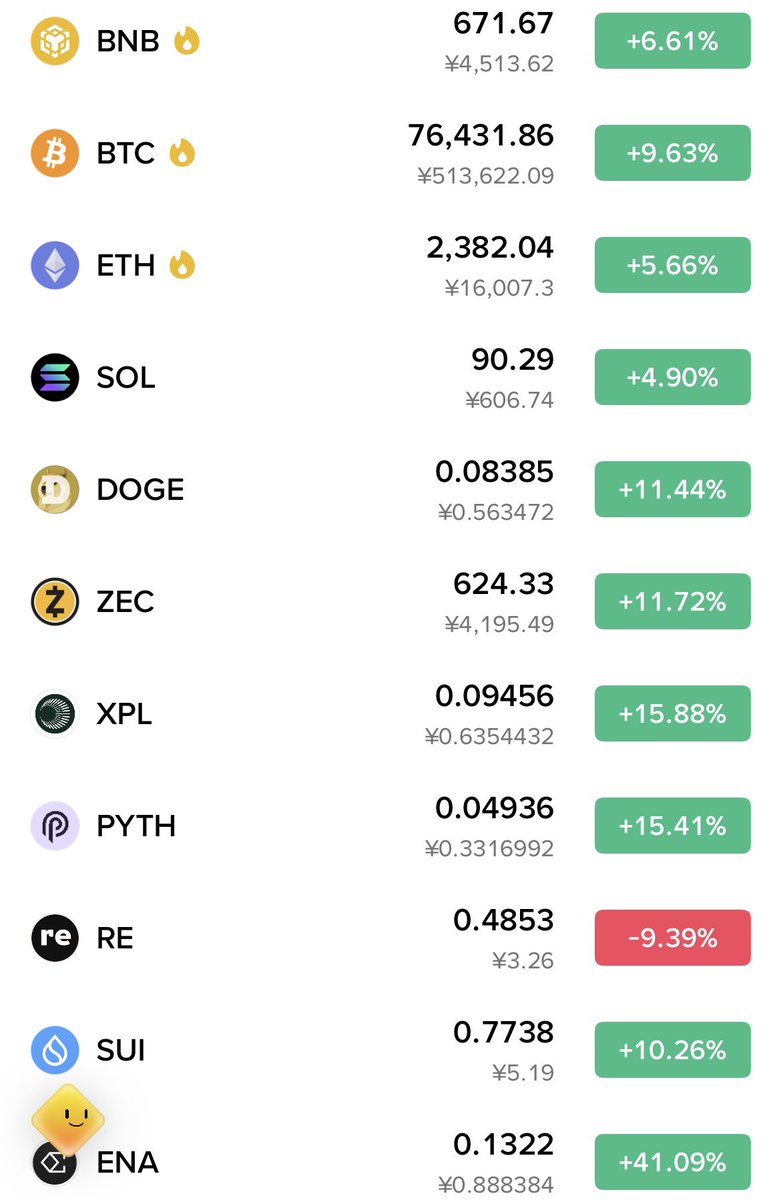The width and height of the screenshot is (781, 1200).
Task: Tap the Bitcoin orange logo icon
Action: click(x=55, y=153)
